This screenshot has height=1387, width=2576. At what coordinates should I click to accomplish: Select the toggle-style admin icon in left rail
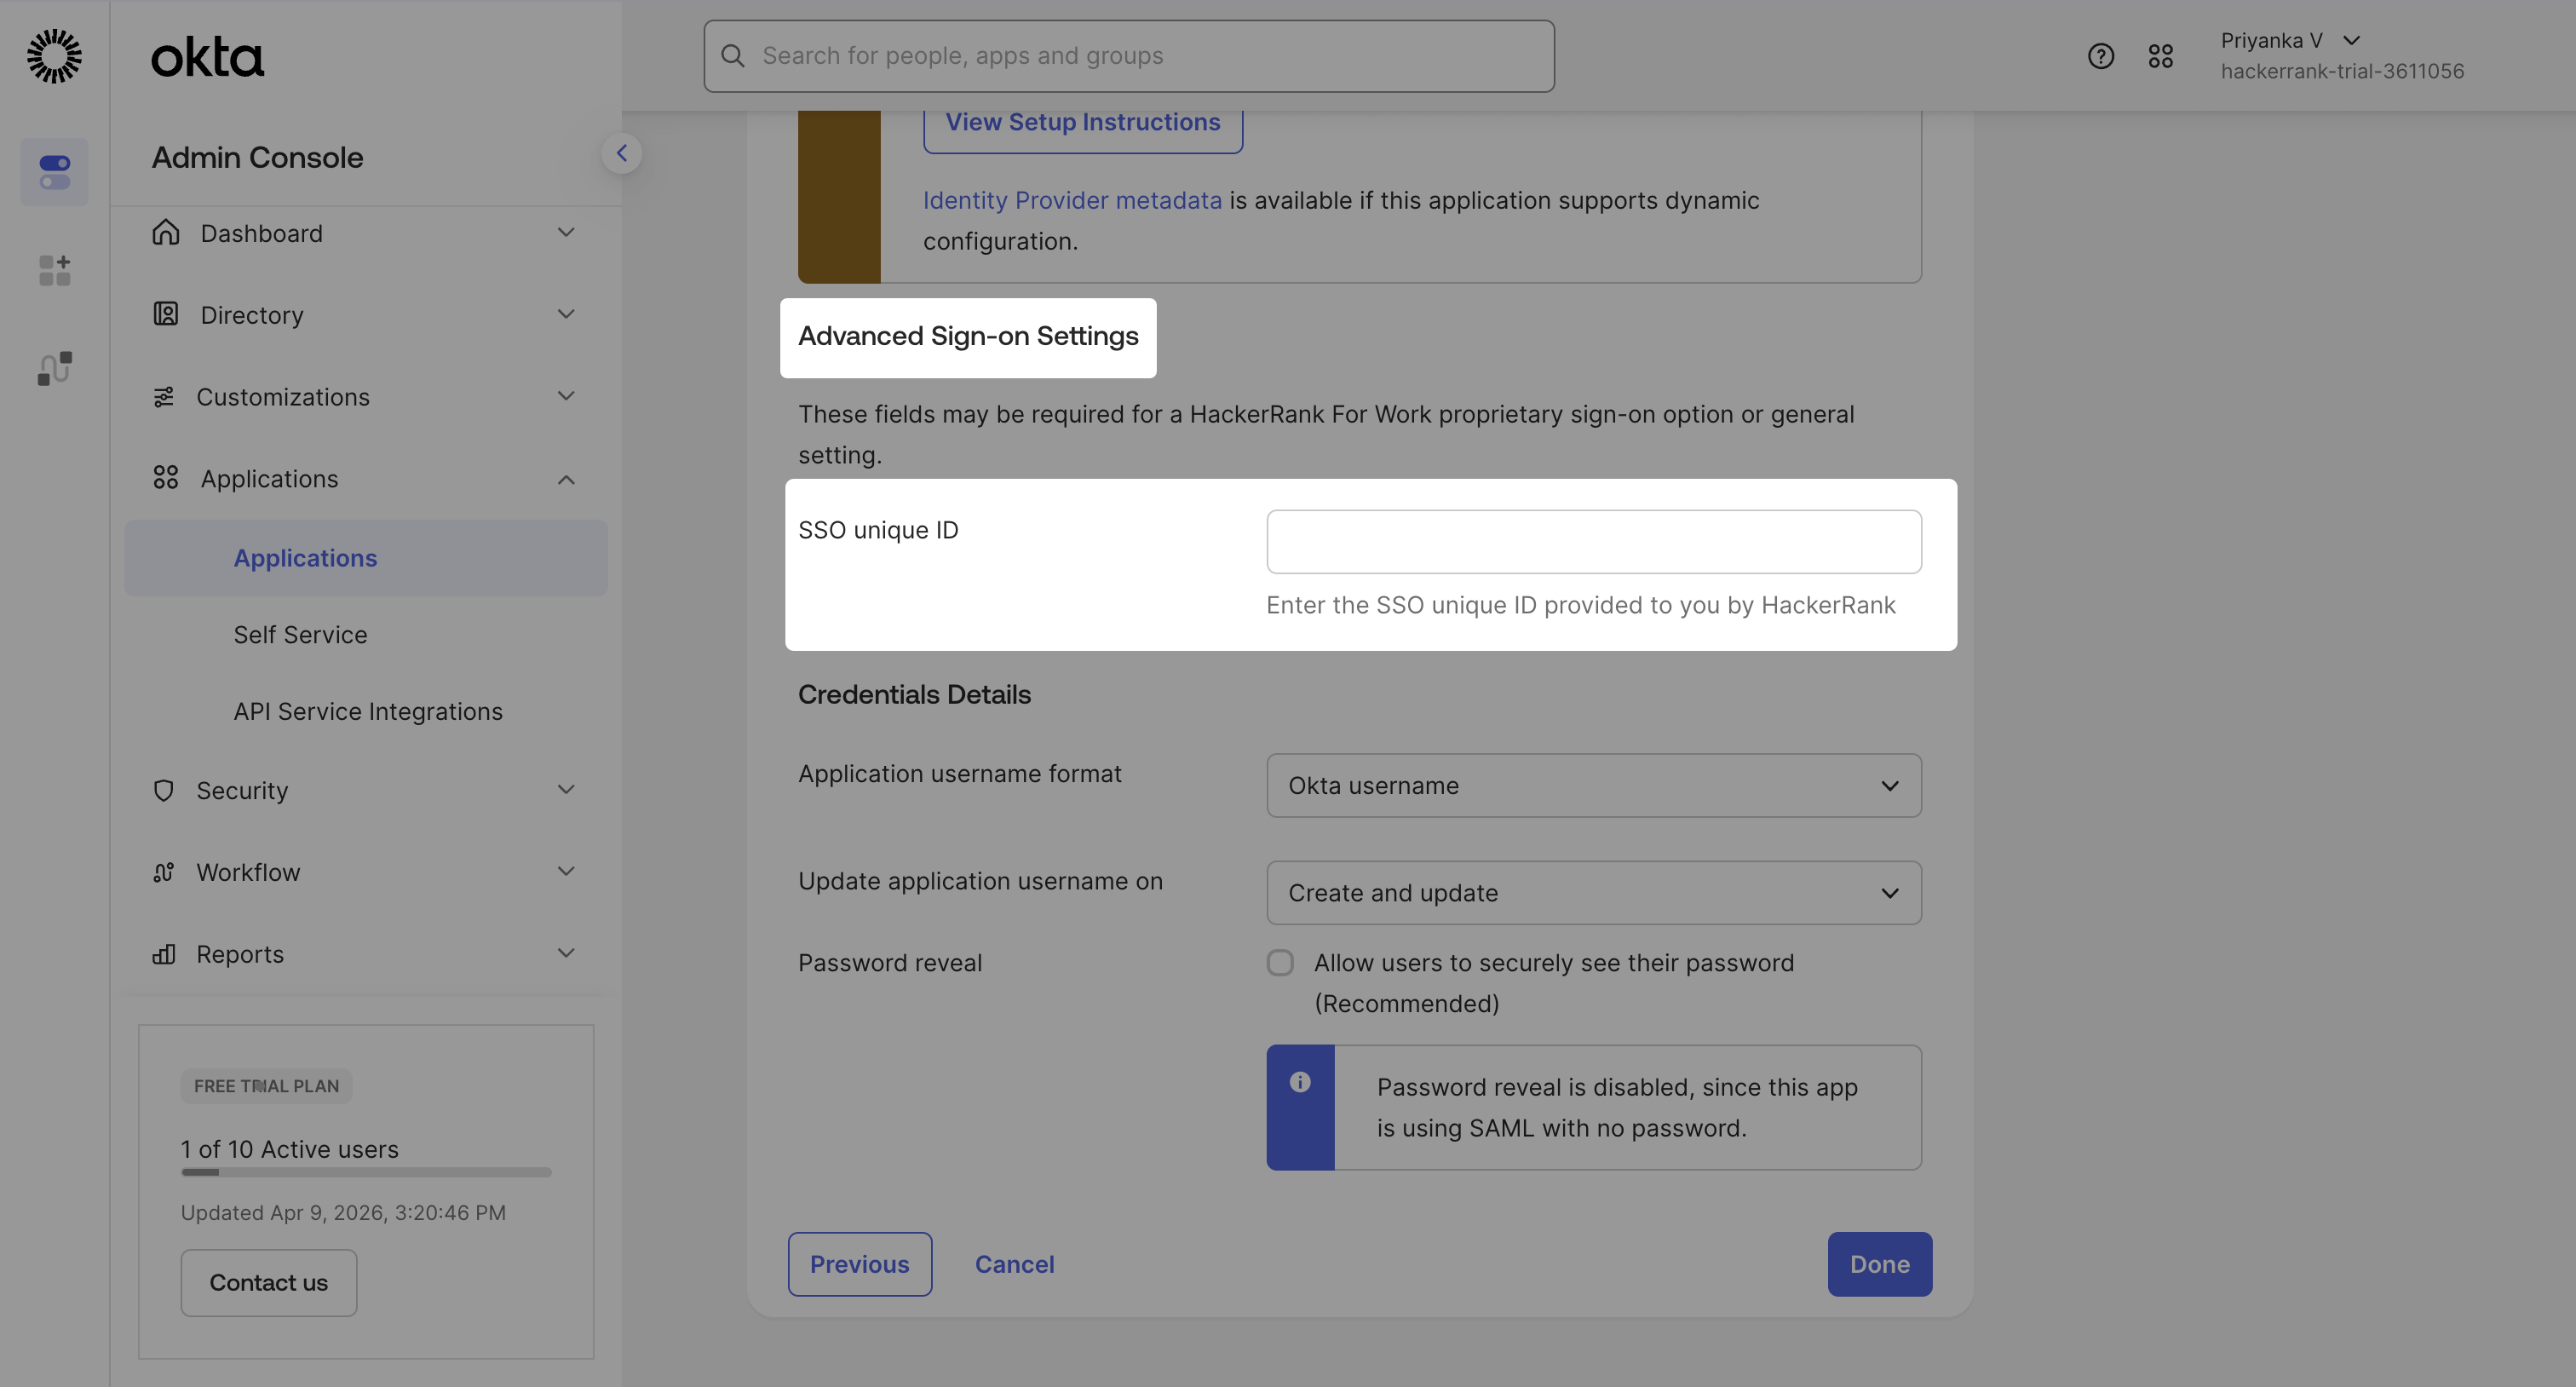54,172
